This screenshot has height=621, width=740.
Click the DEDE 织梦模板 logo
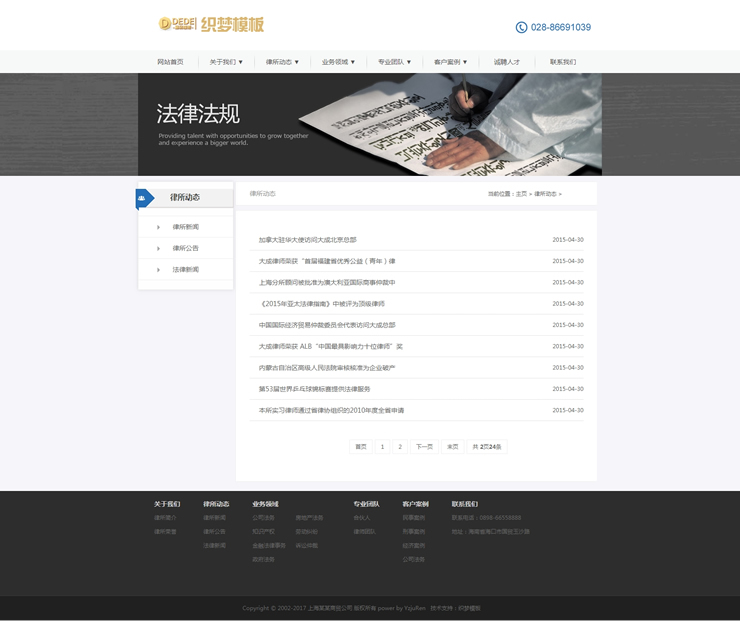211,24
